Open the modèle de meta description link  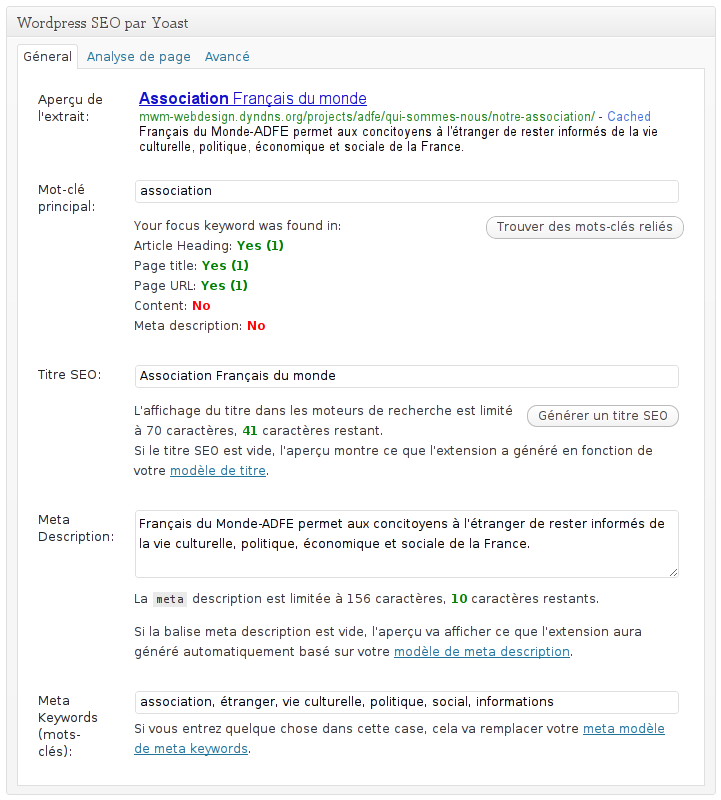[x=482, y=652]
